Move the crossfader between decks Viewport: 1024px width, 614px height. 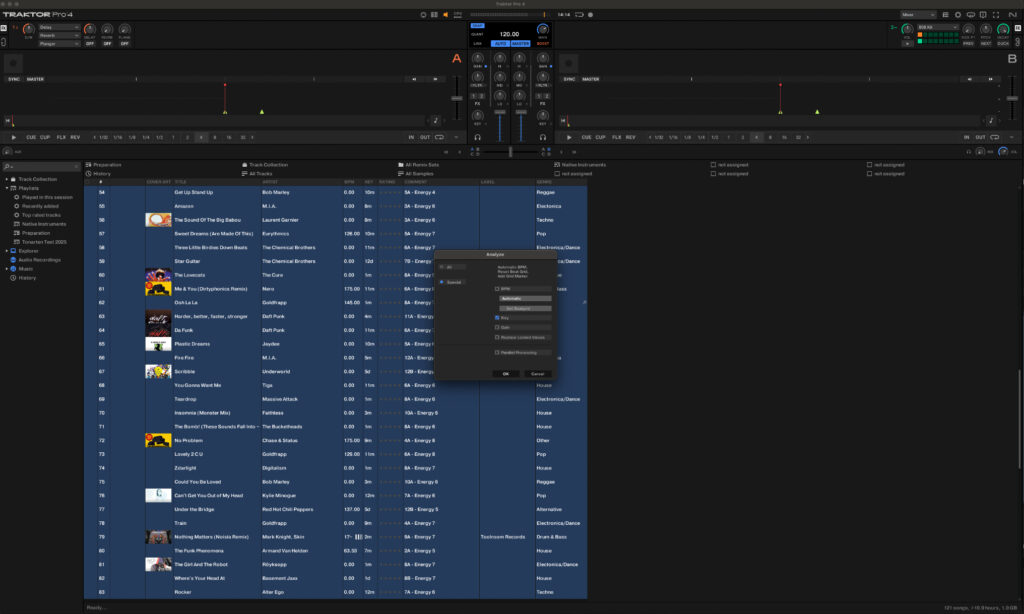pos(510,151)
